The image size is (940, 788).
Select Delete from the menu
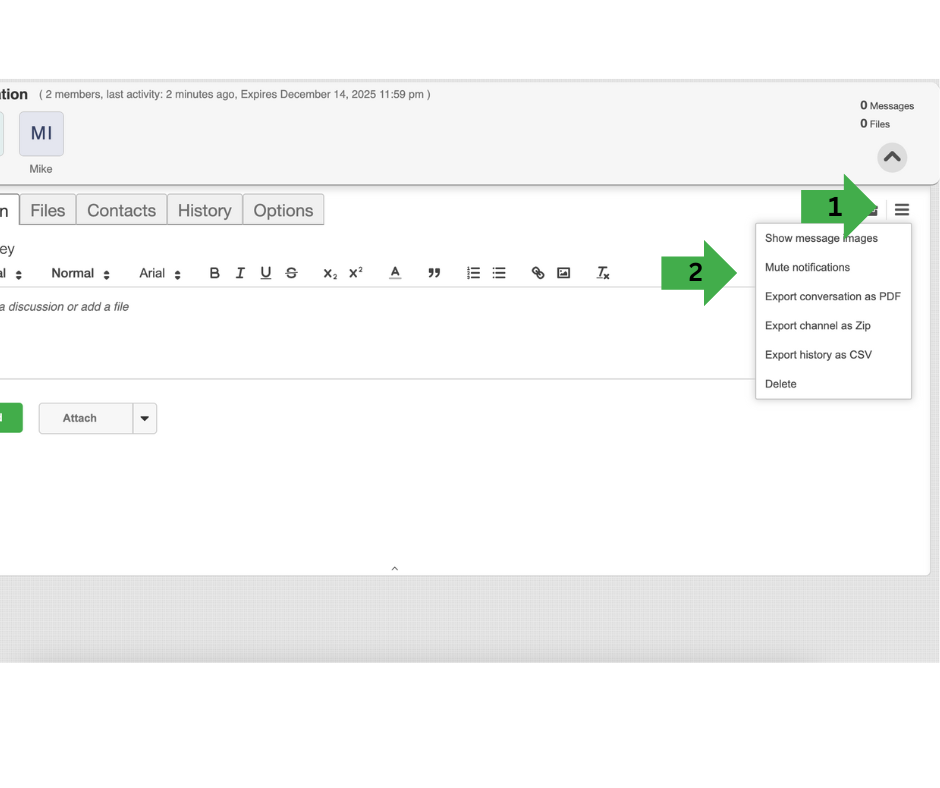(x=833, y=384)
